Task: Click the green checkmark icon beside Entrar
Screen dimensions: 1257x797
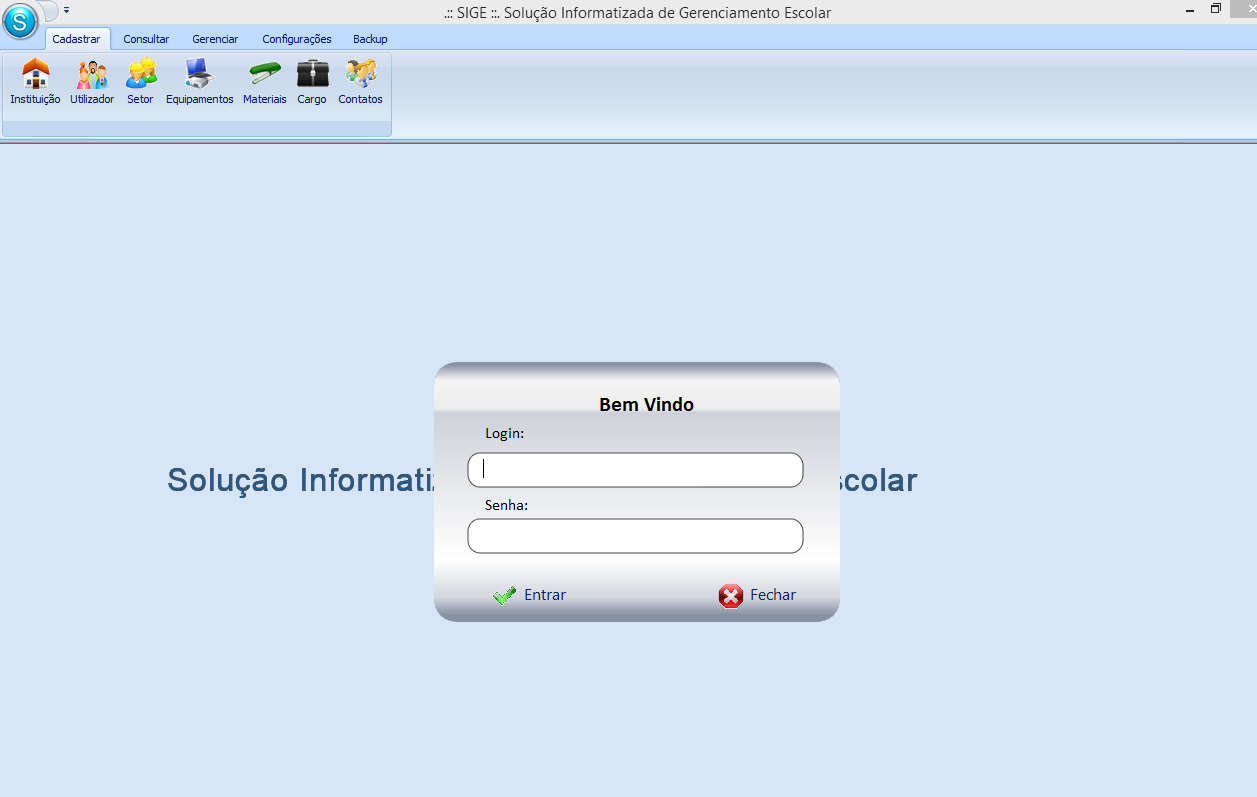Action: click(x=505, y=594)
